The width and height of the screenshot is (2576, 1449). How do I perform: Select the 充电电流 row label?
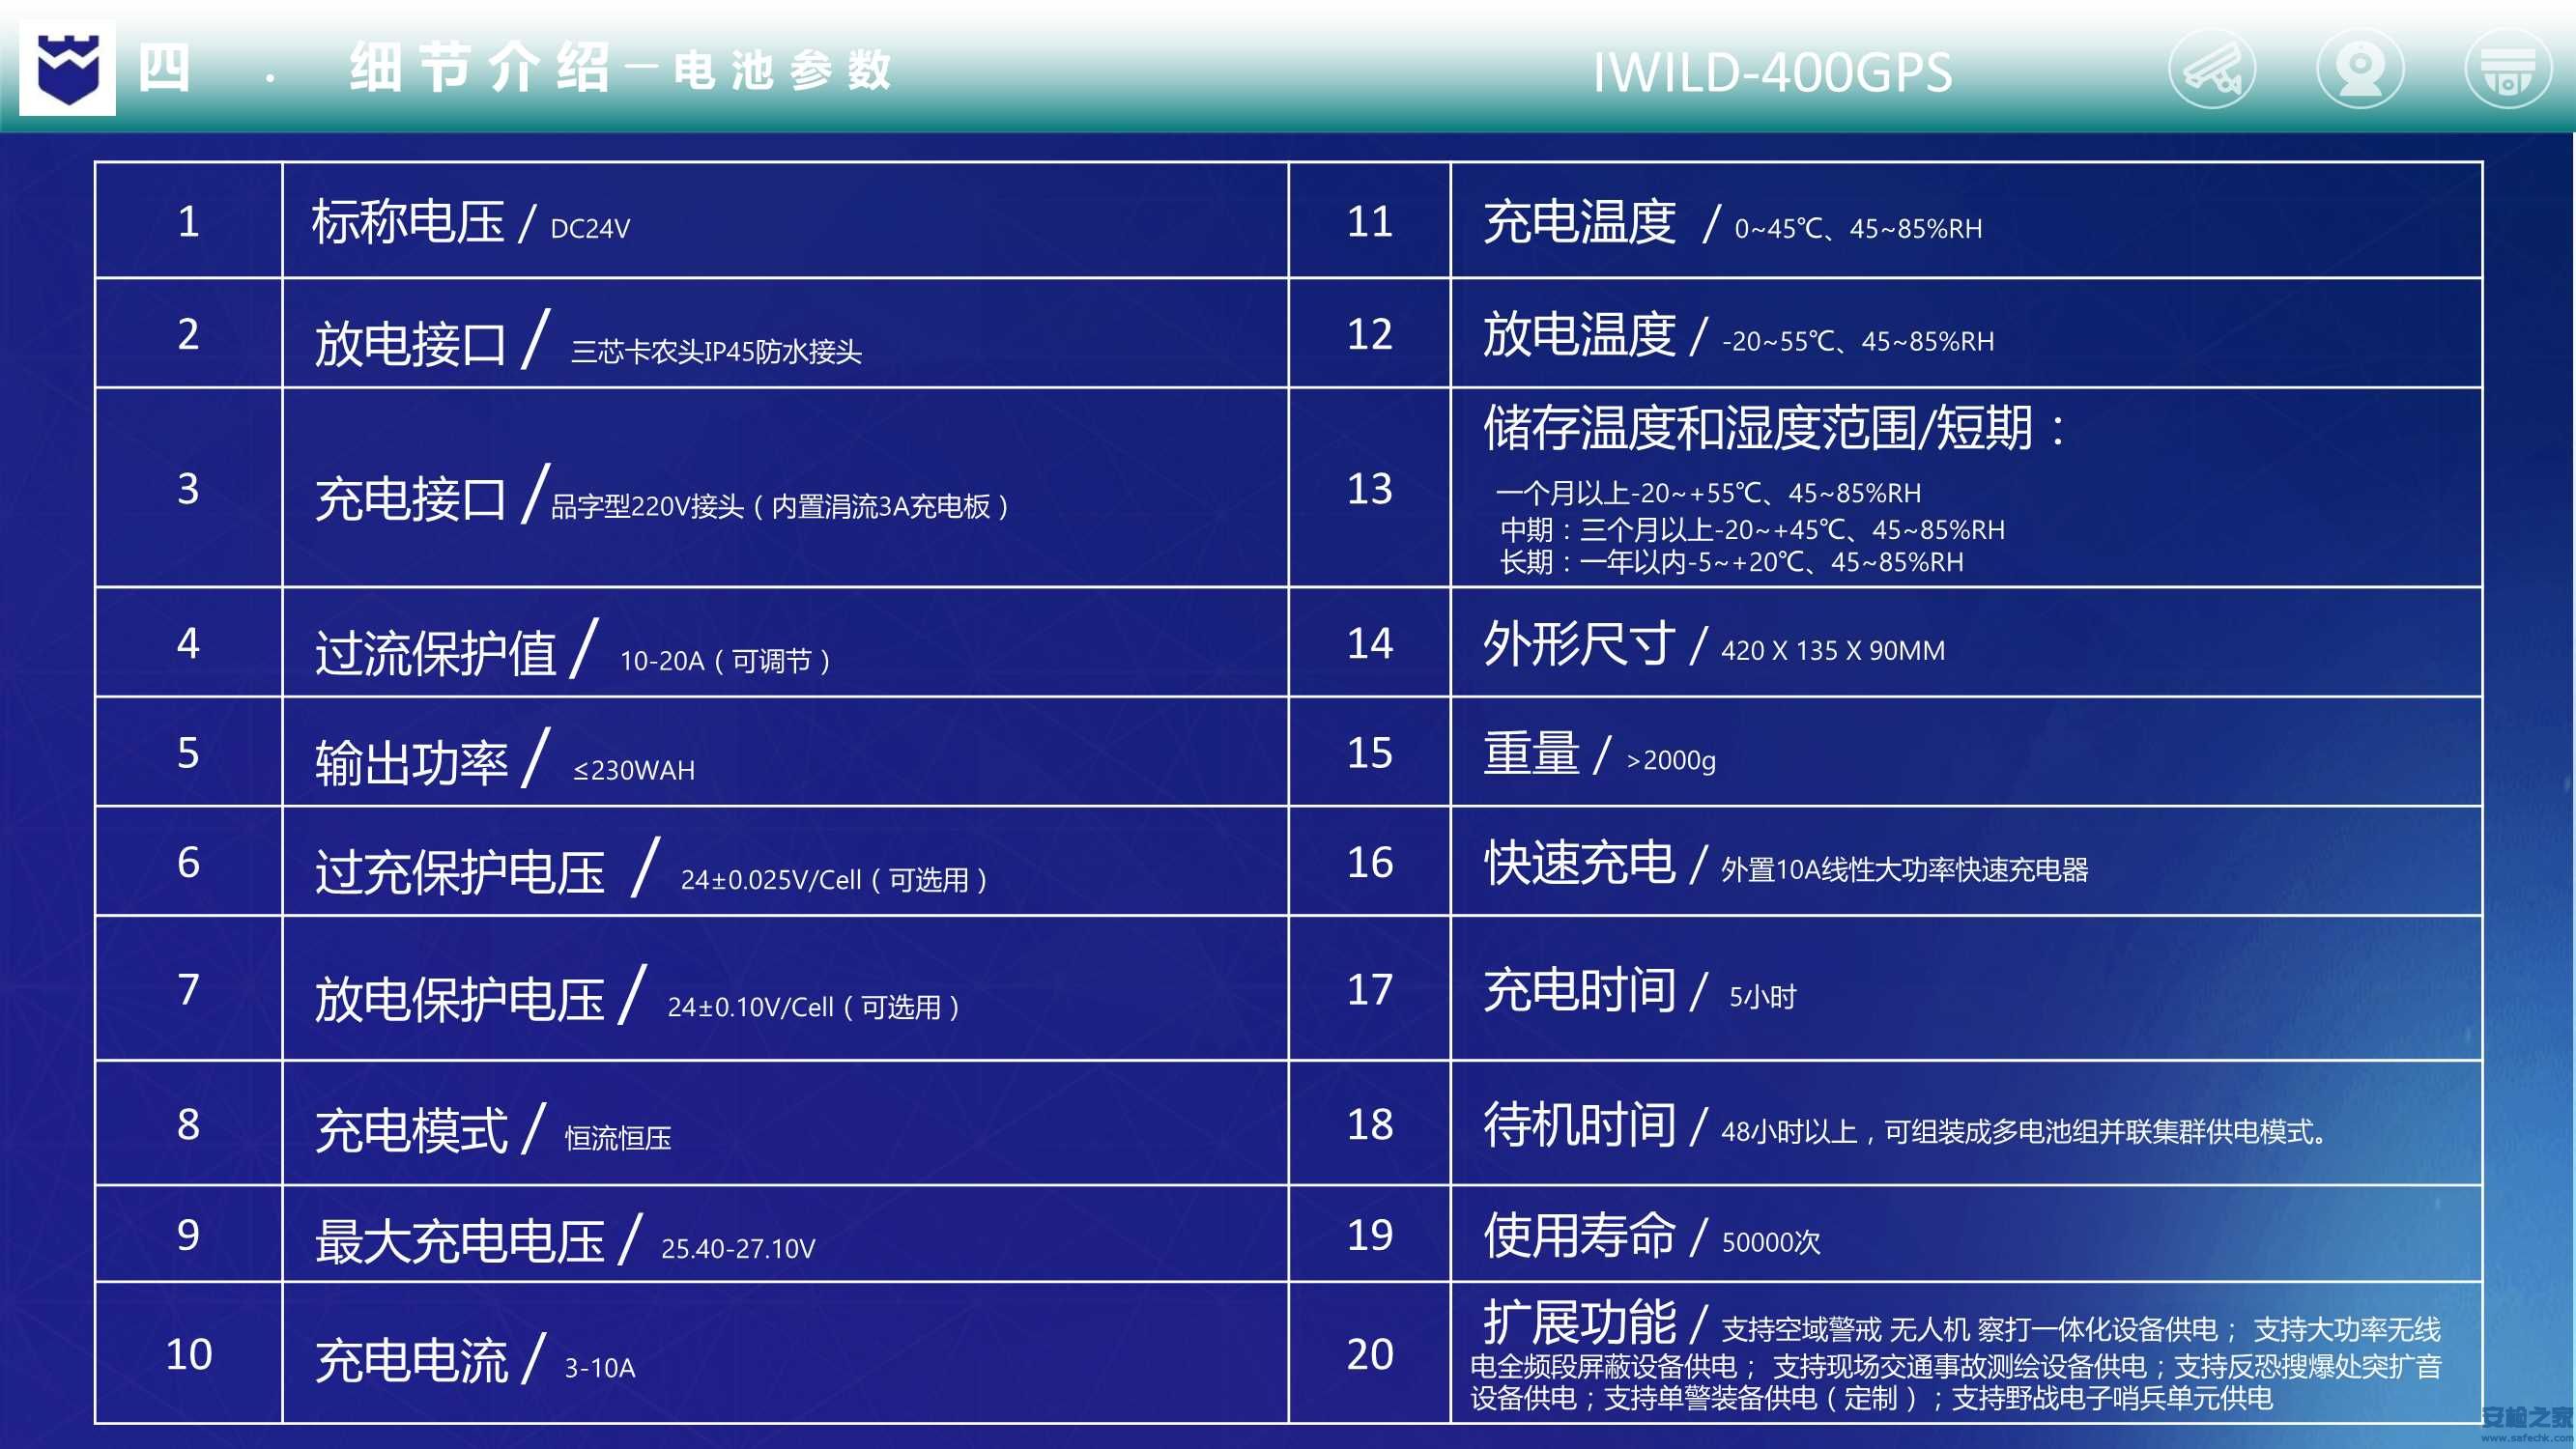pos(411,1361)
